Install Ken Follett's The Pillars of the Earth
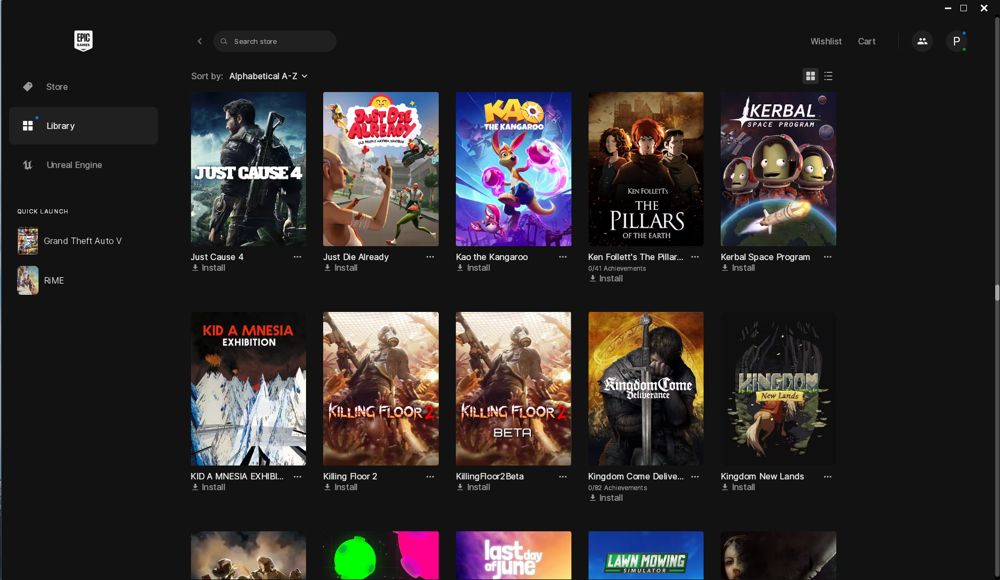This screenshot has height=580, width=1000. (x=606, y=279)
